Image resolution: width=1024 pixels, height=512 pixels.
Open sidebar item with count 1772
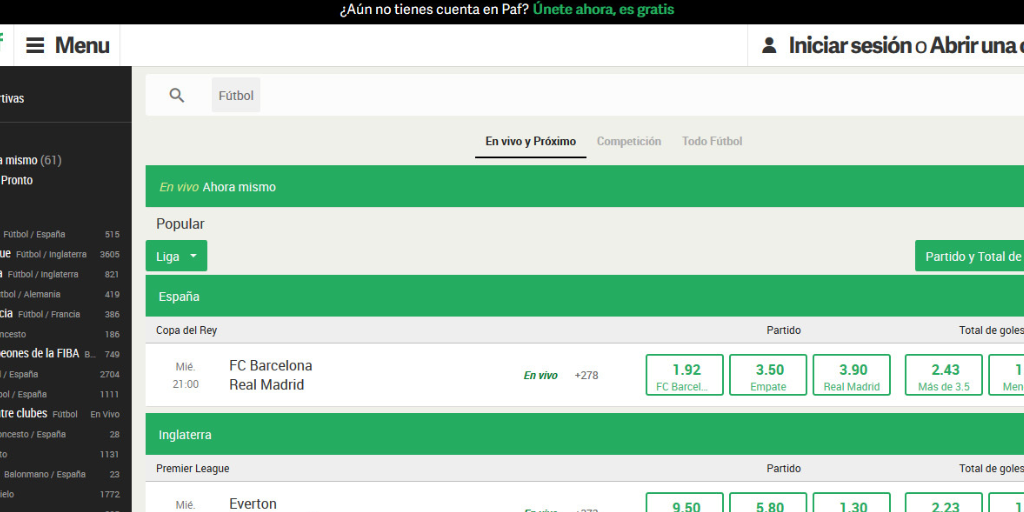pyautogui.click(x=60, y=494)
